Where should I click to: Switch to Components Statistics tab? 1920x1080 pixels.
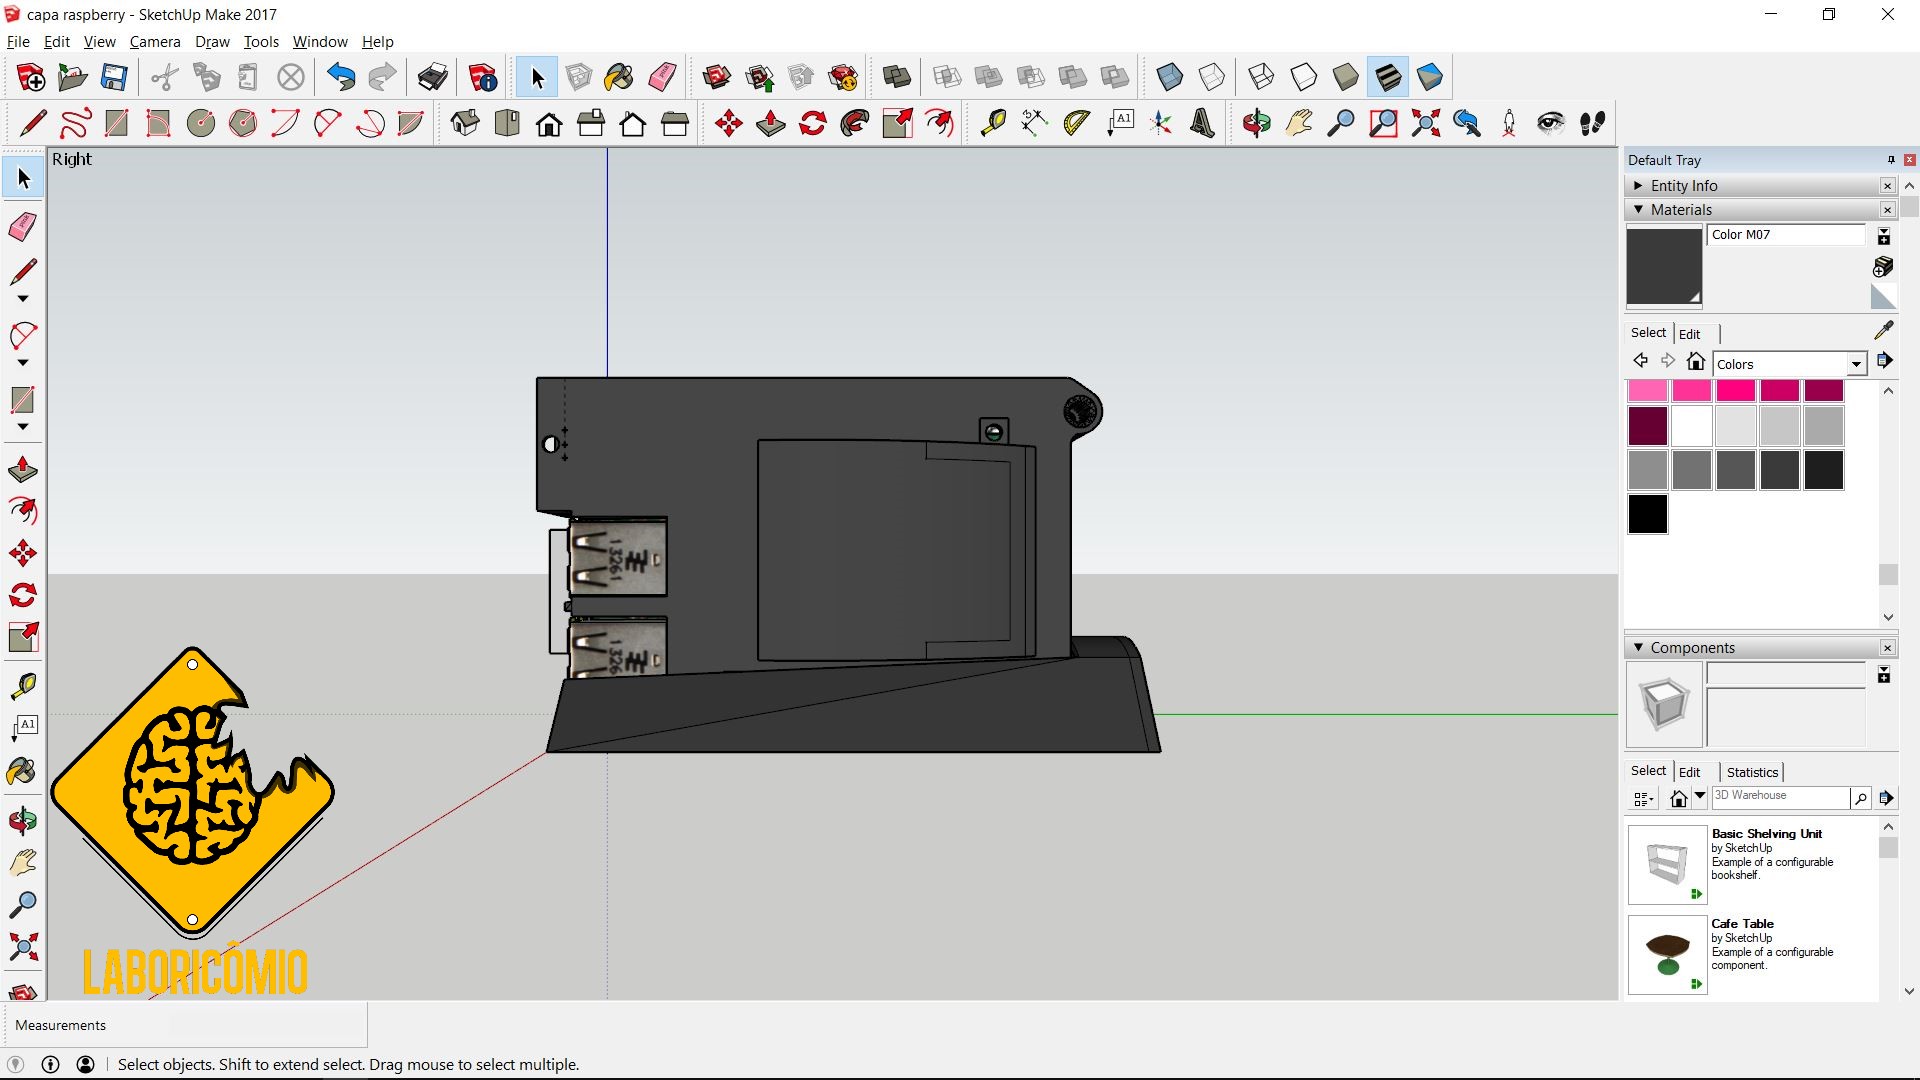coord(1752,772)
